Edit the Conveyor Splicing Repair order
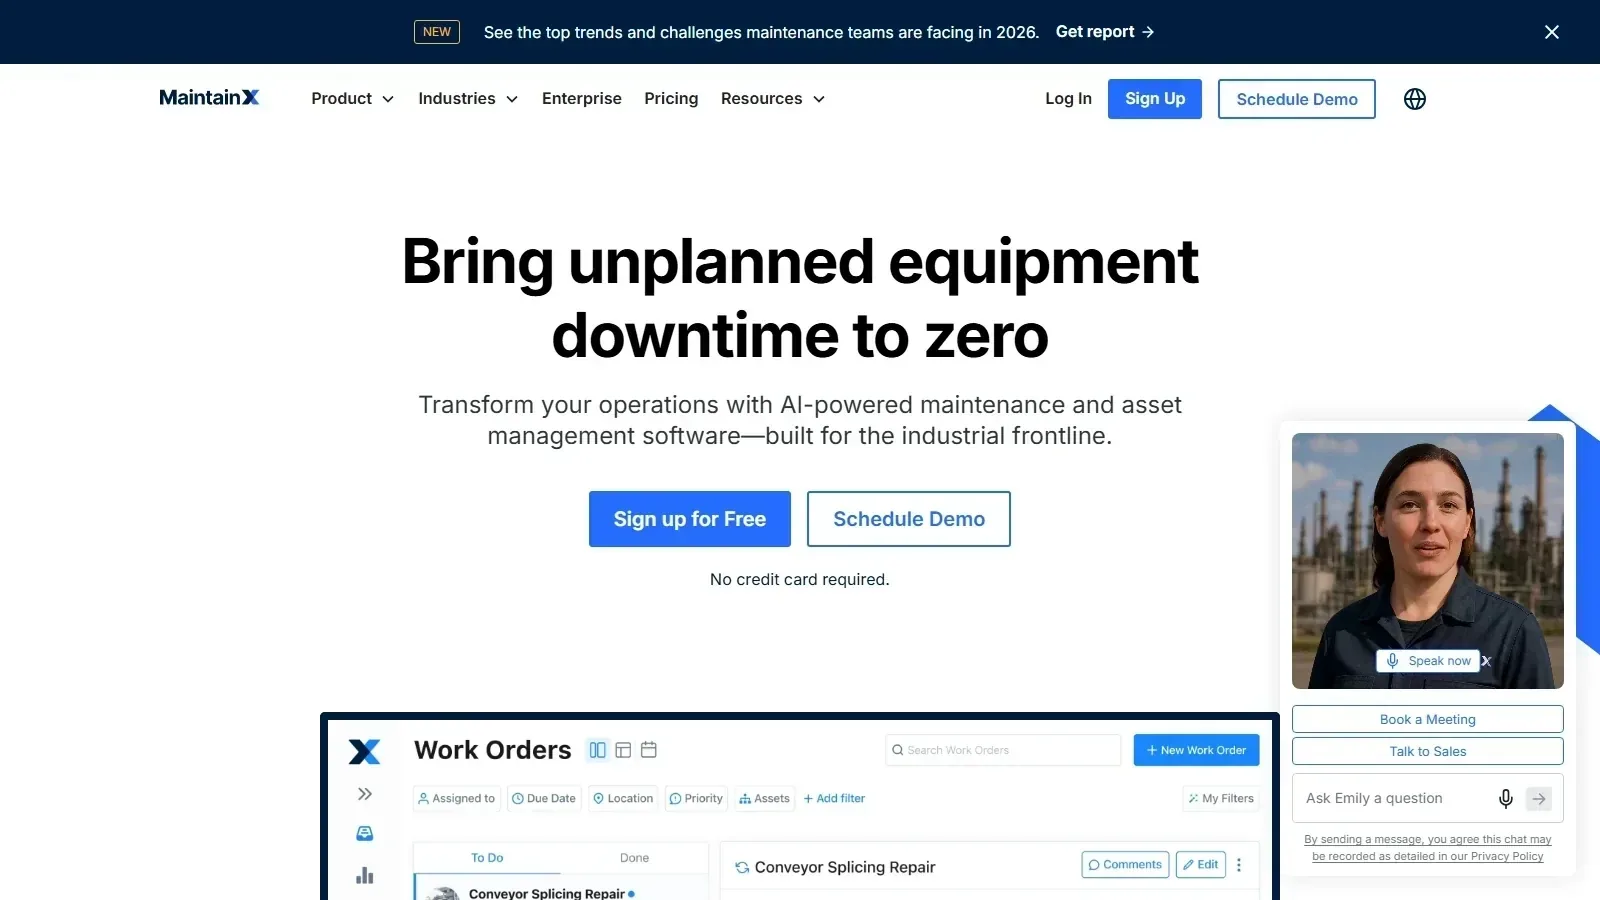This screenshot has height=900, width=1600. tap(1201, 865)
